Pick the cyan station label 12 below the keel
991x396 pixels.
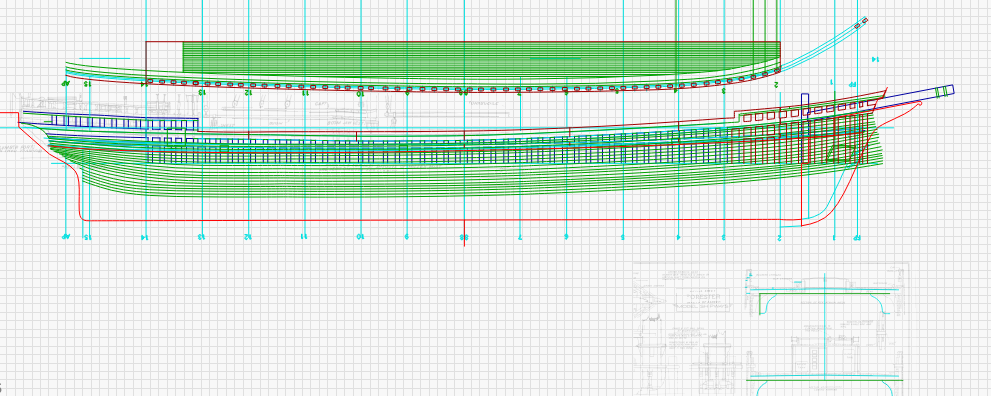248,237
